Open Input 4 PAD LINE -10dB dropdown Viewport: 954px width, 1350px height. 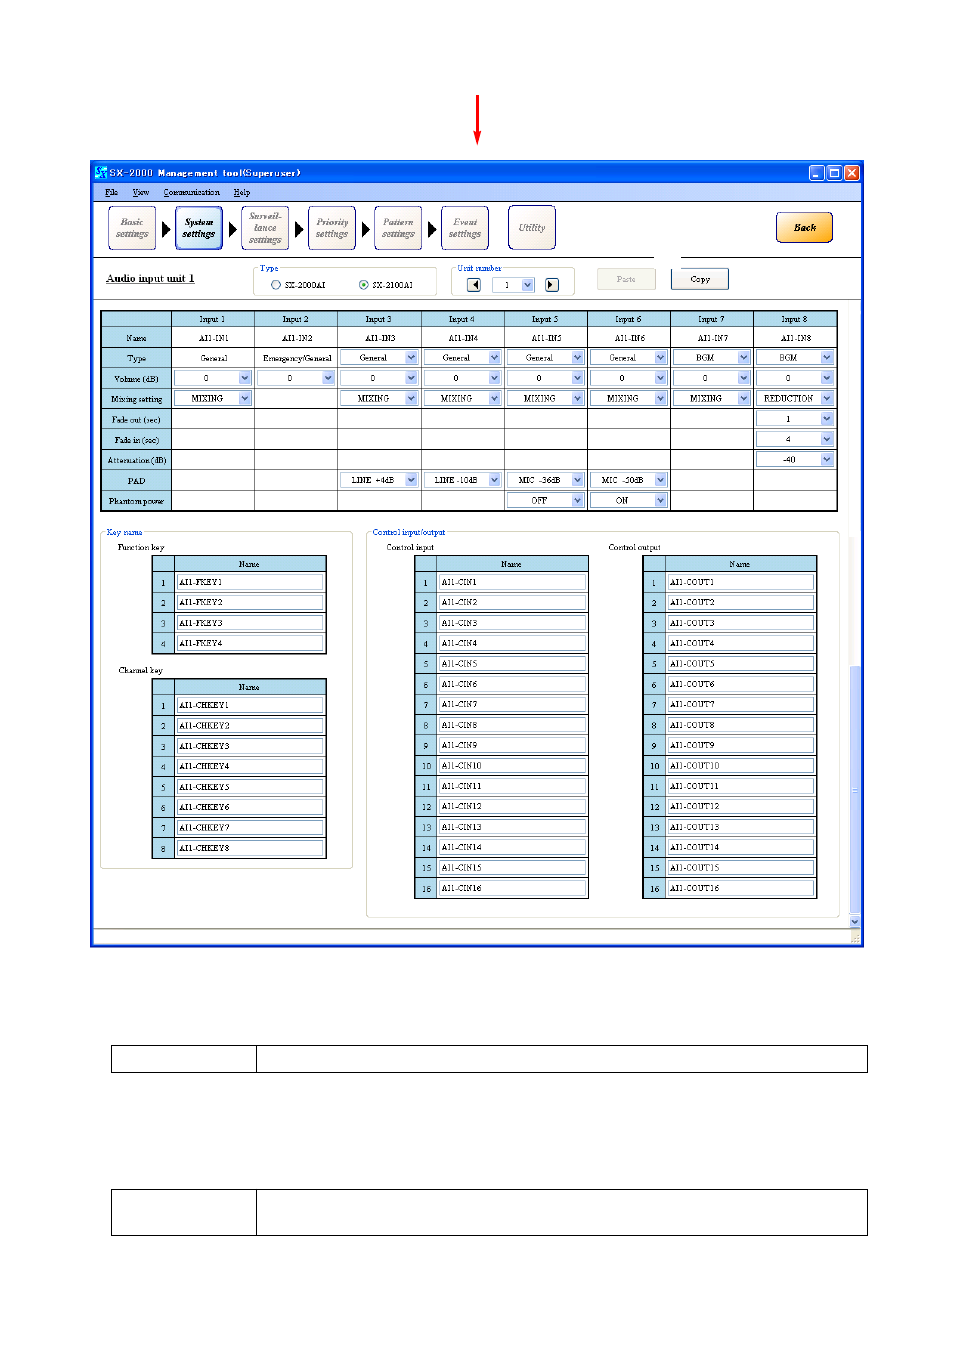point(494,480)
